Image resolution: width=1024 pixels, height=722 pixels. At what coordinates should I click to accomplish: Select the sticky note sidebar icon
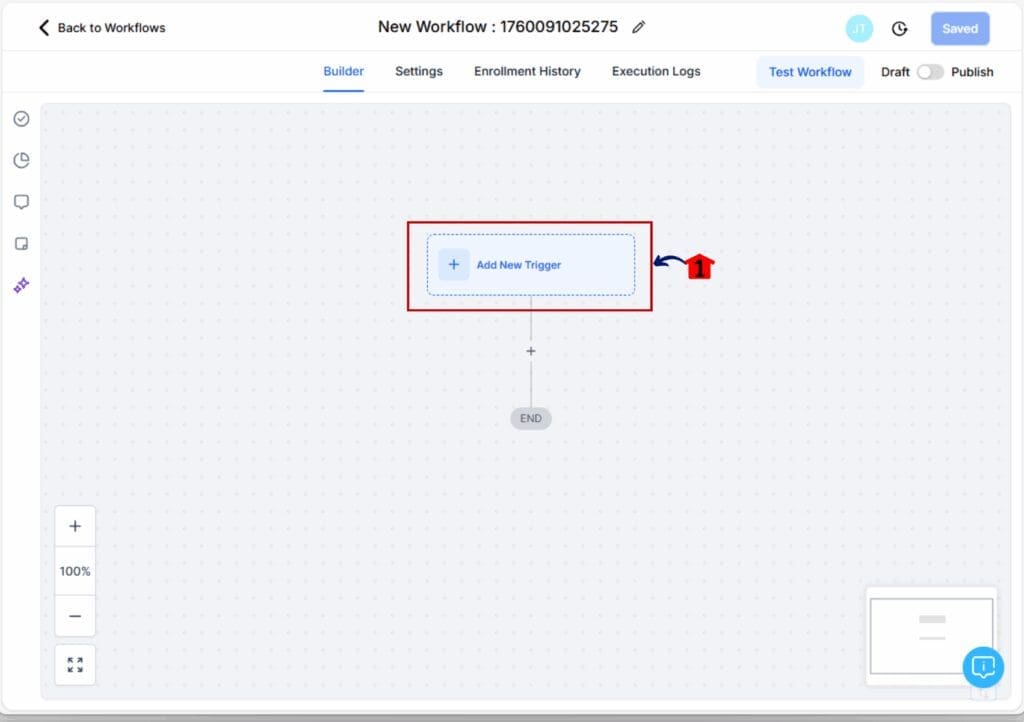pyautogui.click(x=21, y=244)
